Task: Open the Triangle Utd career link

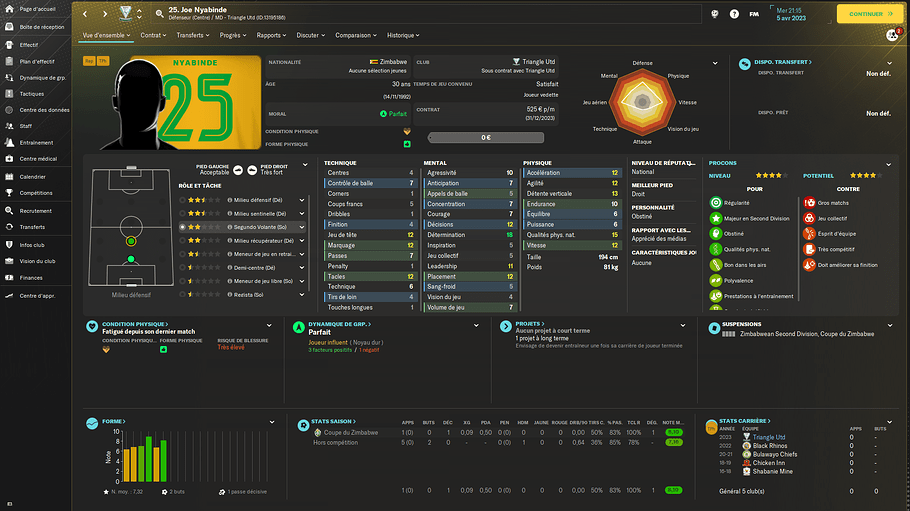Action: 768,437
